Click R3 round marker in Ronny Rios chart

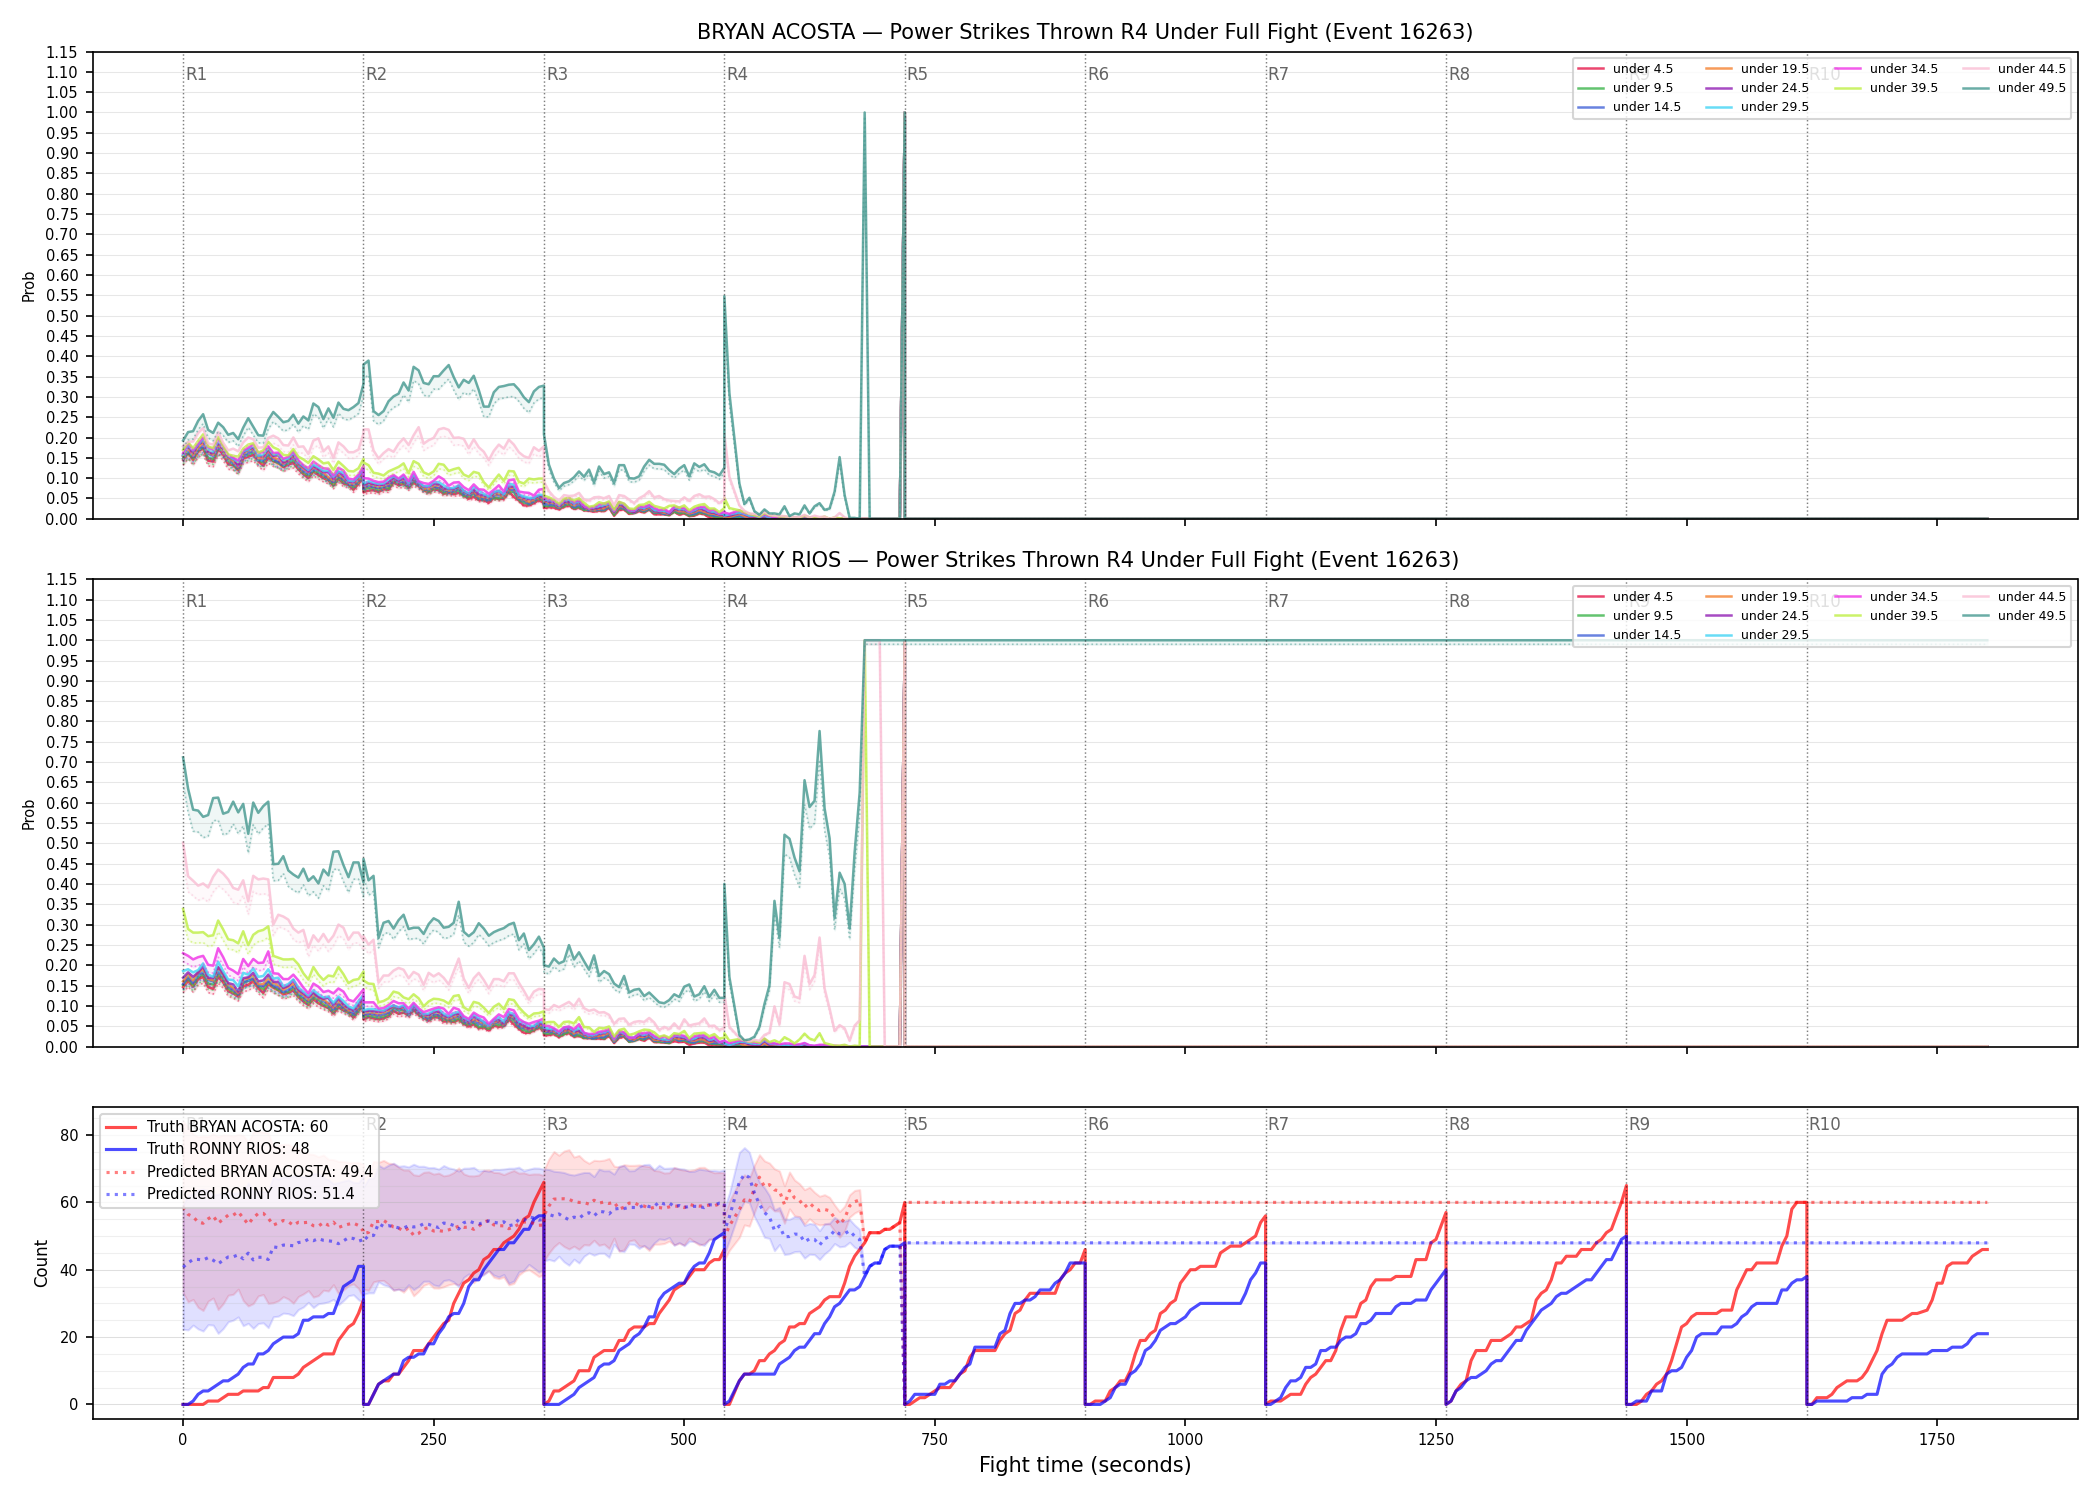pyautogui.click(x=557, y=601)
